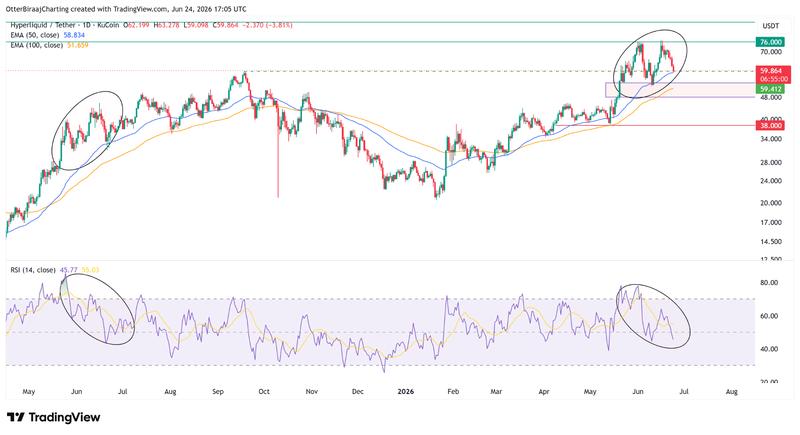
Task: Click the 2026 year marker on time axis
Action: pos(406,392)
